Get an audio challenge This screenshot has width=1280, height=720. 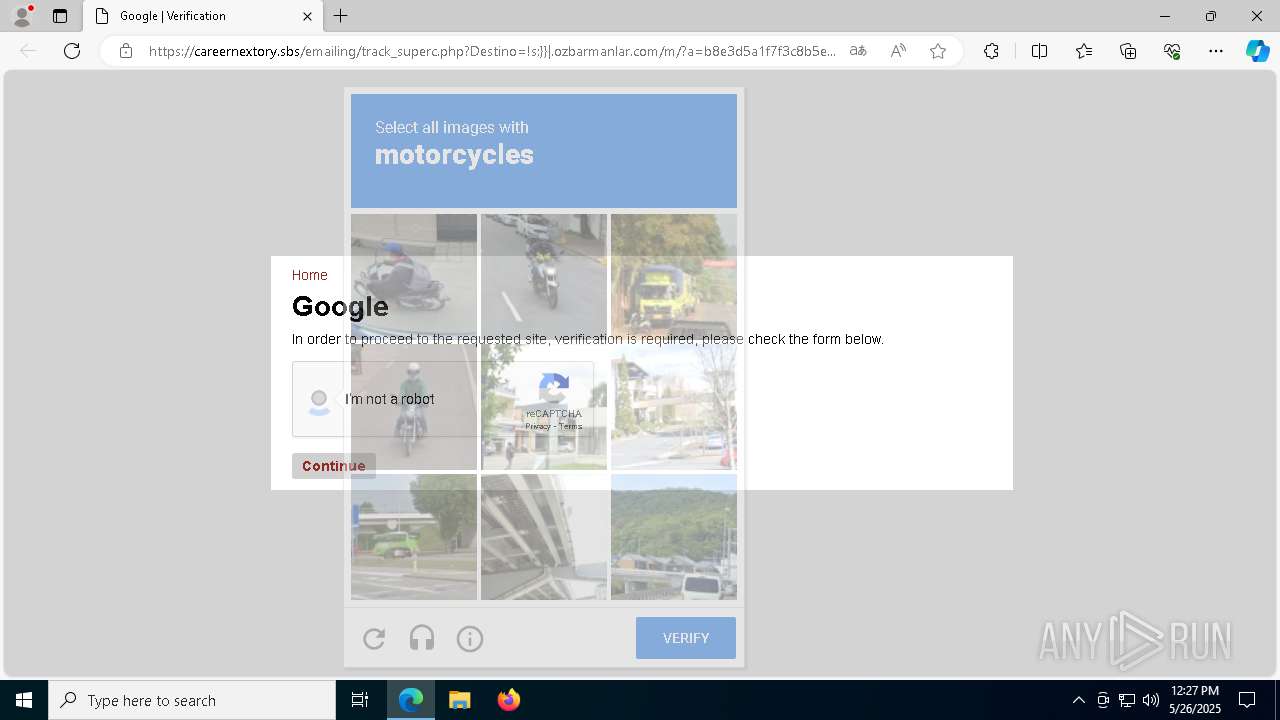(422, 638)
